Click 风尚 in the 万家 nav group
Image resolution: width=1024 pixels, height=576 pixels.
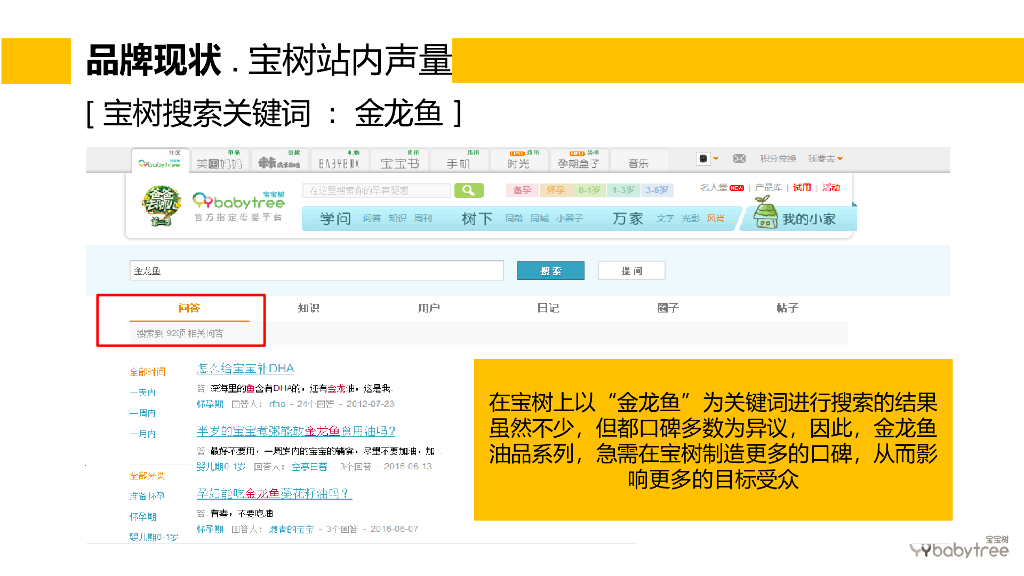pos(716,218)
